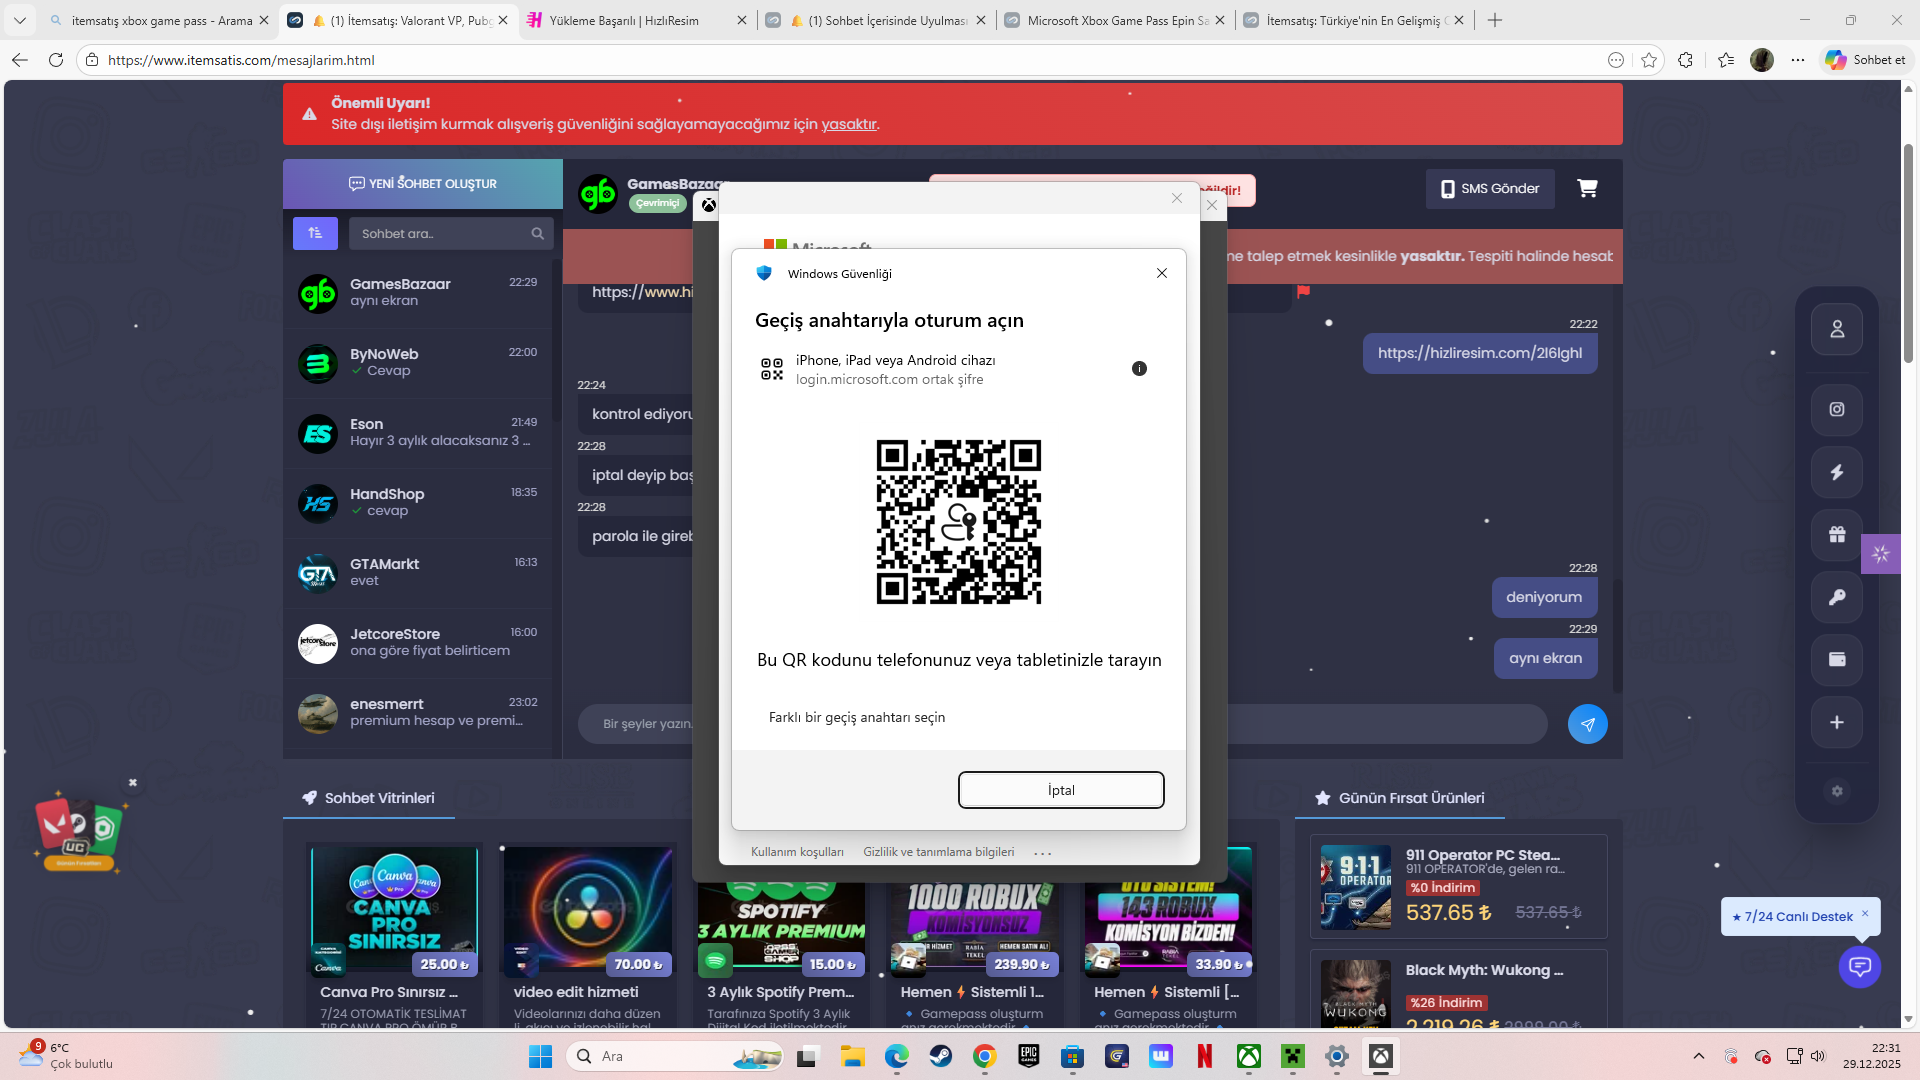Add this page to favorites with star
The width and height of the screenshot is (1920, 1080).
pyautogui.click(x=1649, y=60)
